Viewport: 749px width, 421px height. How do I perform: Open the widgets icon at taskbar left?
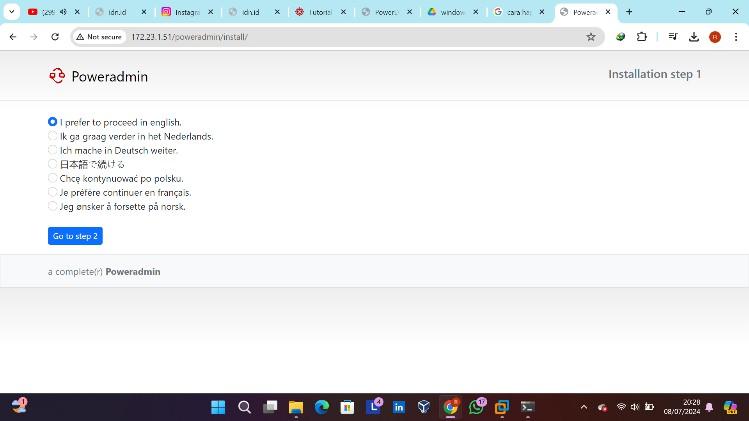(20, 406)
